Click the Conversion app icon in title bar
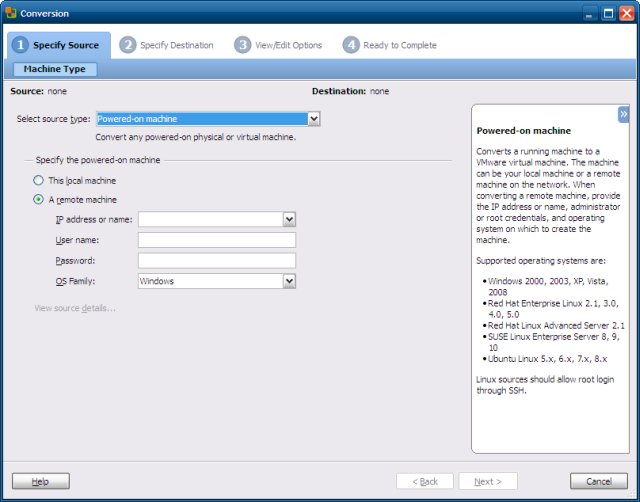The image size is (640, 502). tap(11, 13)
